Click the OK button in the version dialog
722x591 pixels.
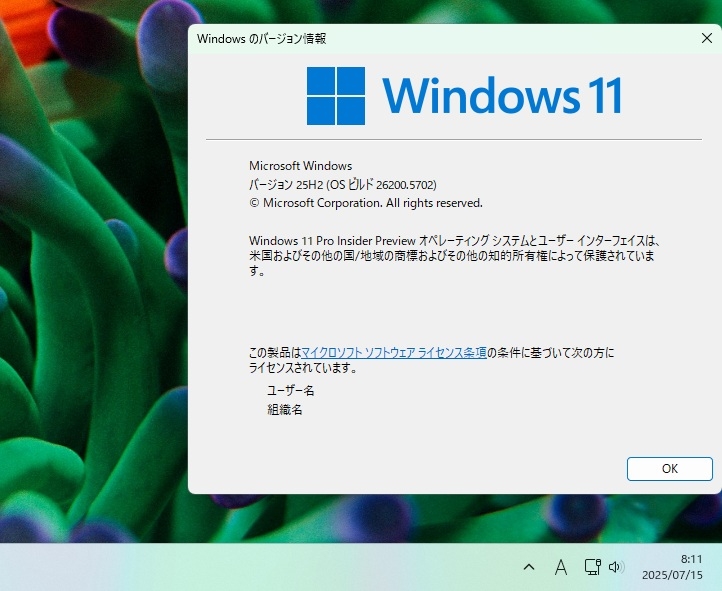tap(670, 469)
